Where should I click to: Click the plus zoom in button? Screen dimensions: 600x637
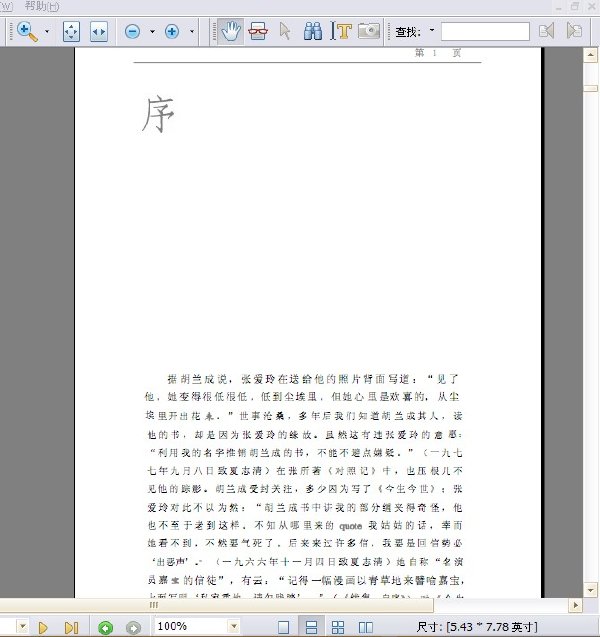pyautogui.click(x=172, y=32)
